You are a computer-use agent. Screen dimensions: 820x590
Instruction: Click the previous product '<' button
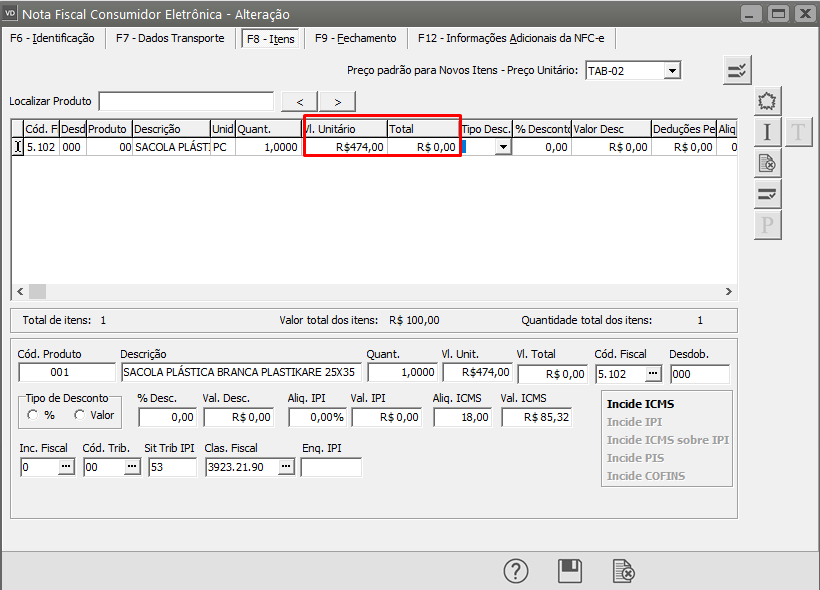pyautogui.click(x=299, y=101)
